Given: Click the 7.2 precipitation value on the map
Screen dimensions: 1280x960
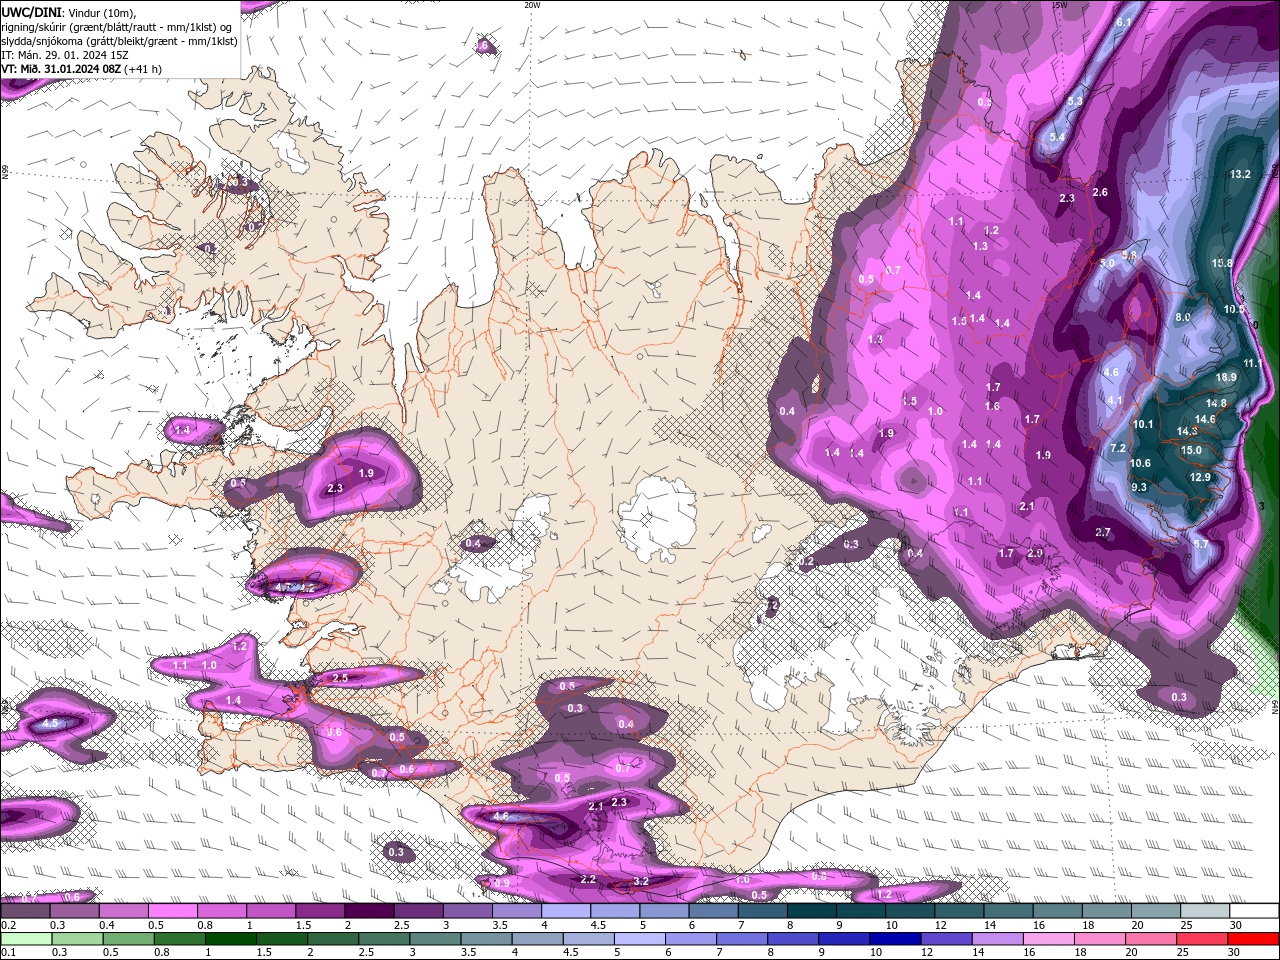Looking at the screenshot, I should pyautogui.click(x=1118, y=448).
